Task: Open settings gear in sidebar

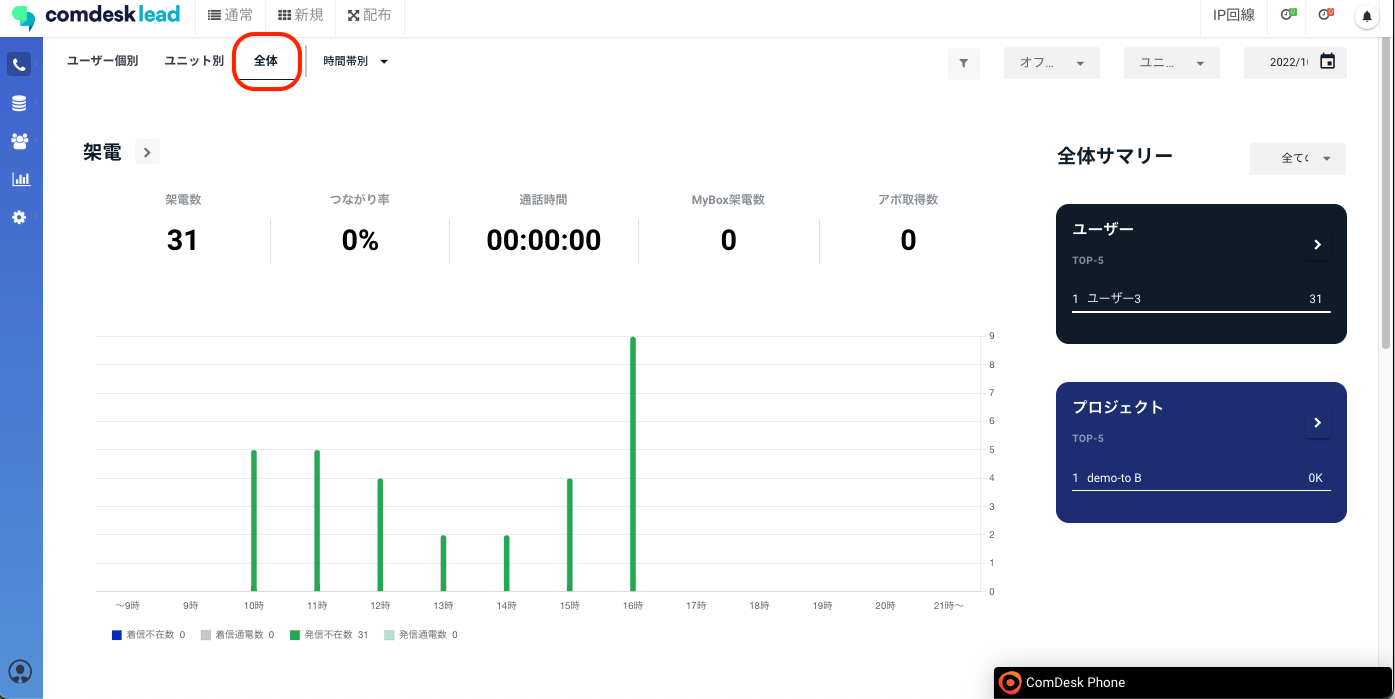Action: 19,217
